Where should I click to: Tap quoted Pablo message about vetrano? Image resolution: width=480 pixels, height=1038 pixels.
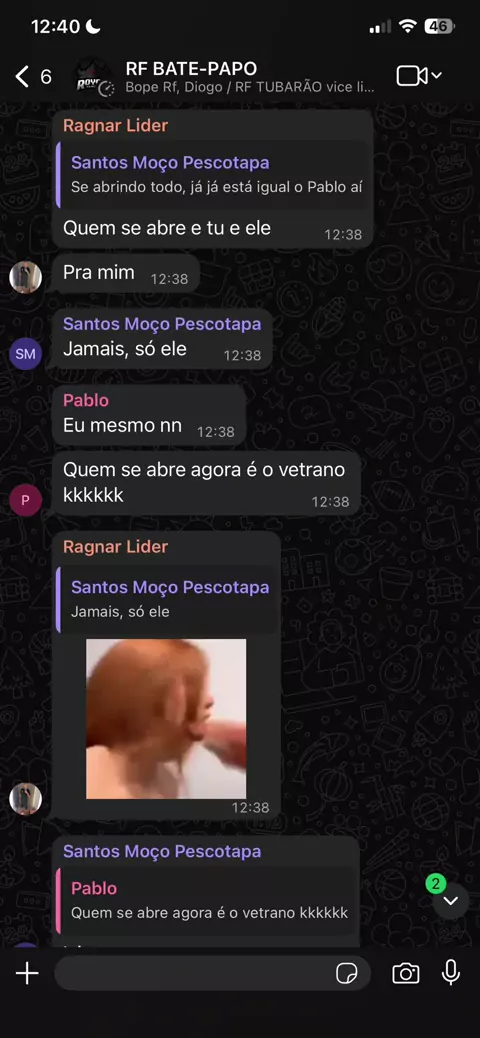205,901
